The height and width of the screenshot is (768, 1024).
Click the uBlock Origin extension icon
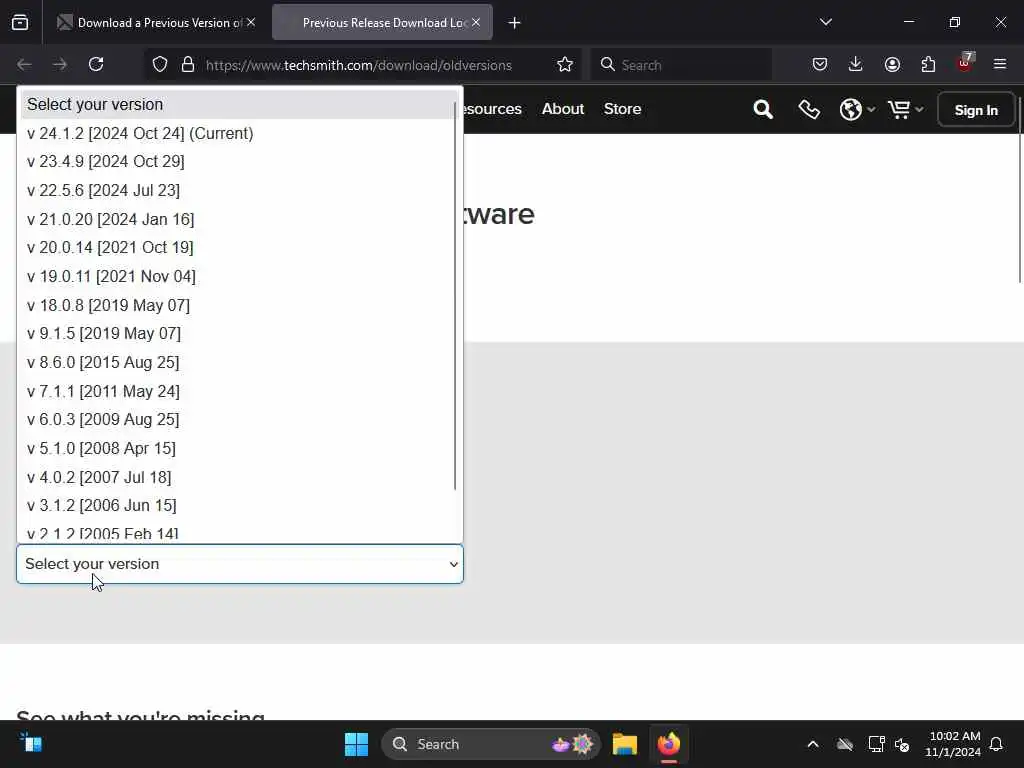coord(965,63)
